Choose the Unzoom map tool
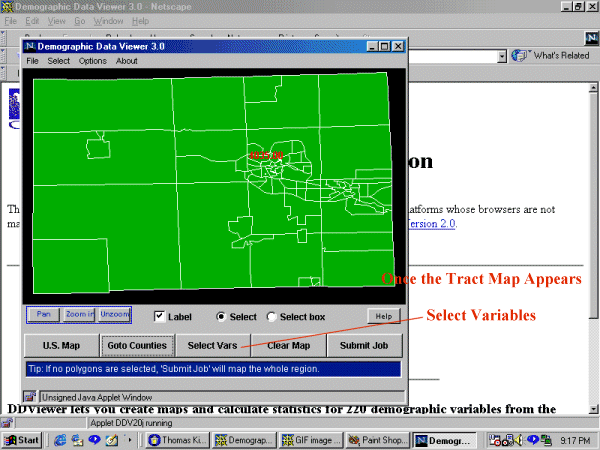This screenshot has width=600, height=450. click(113, 315)
